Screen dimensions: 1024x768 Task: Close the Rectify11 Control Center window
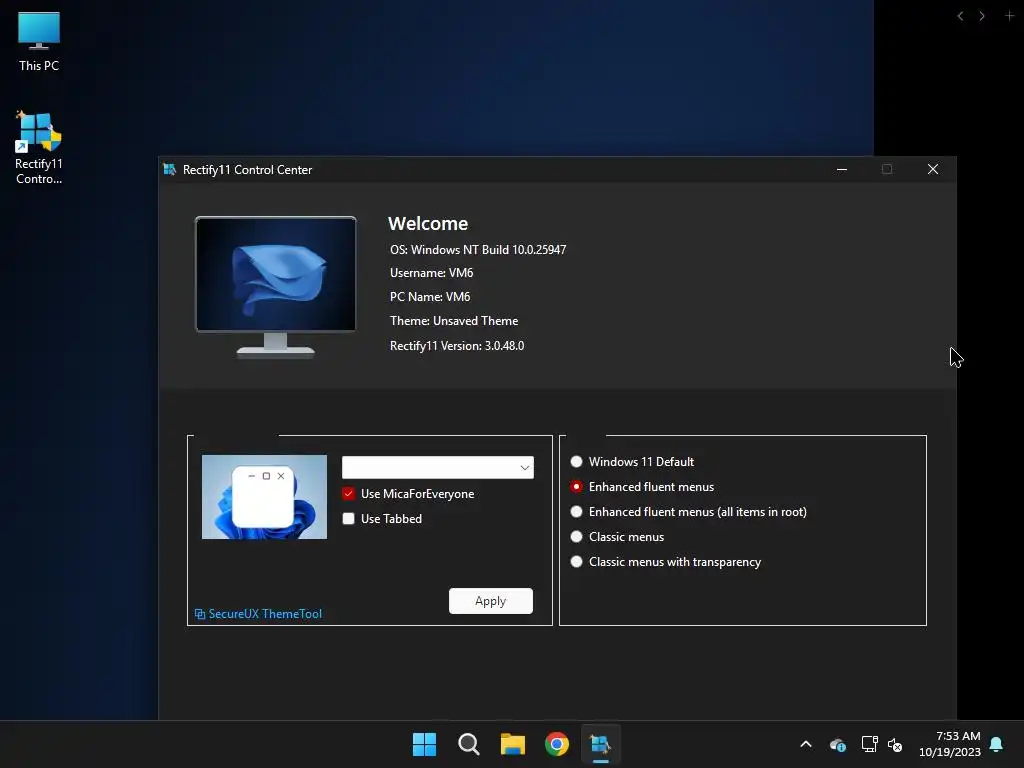[933, 170]
